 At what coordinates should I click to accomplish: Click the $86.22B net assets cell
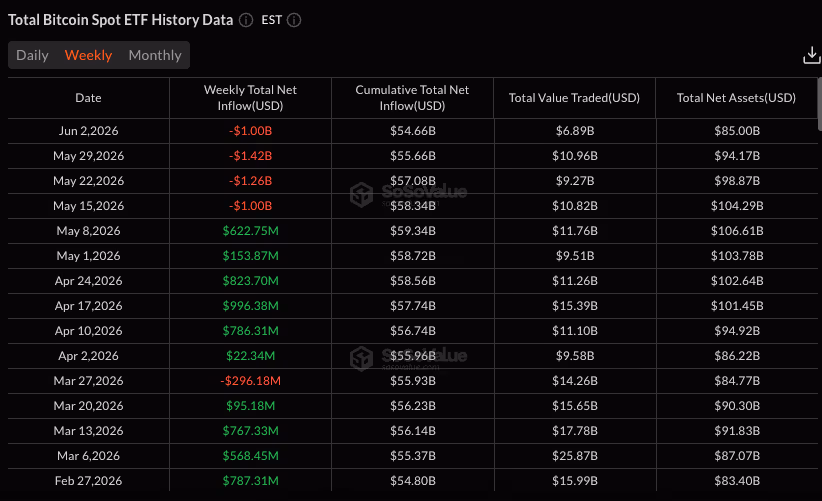737,356
